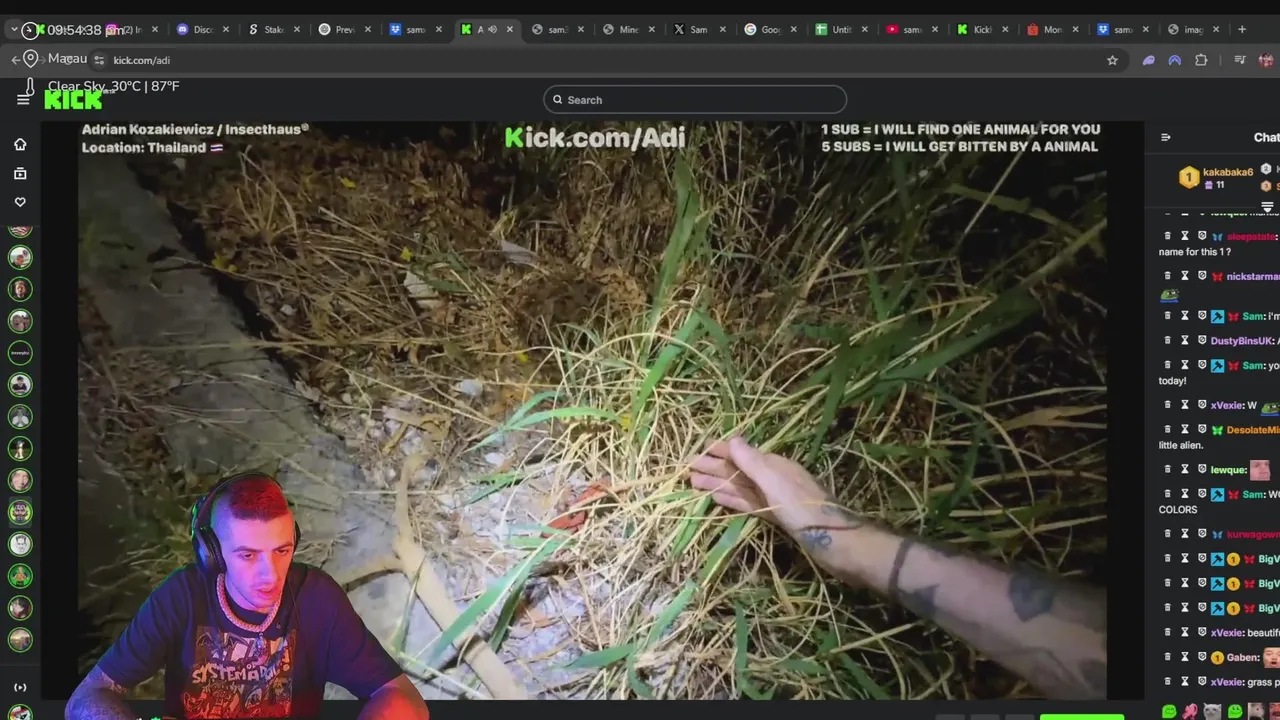Open kakabaka6 top gifter profile

click(x=1228, y=172)
